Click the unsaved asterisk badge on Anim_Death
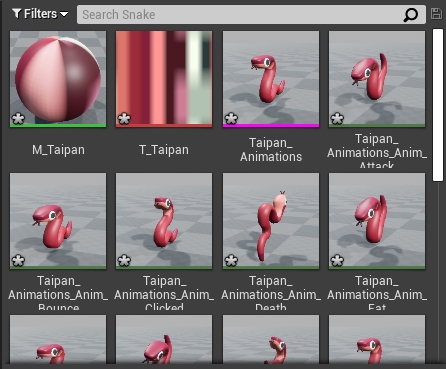The width and height of the screenshot is (446, 369). point(231,261)
